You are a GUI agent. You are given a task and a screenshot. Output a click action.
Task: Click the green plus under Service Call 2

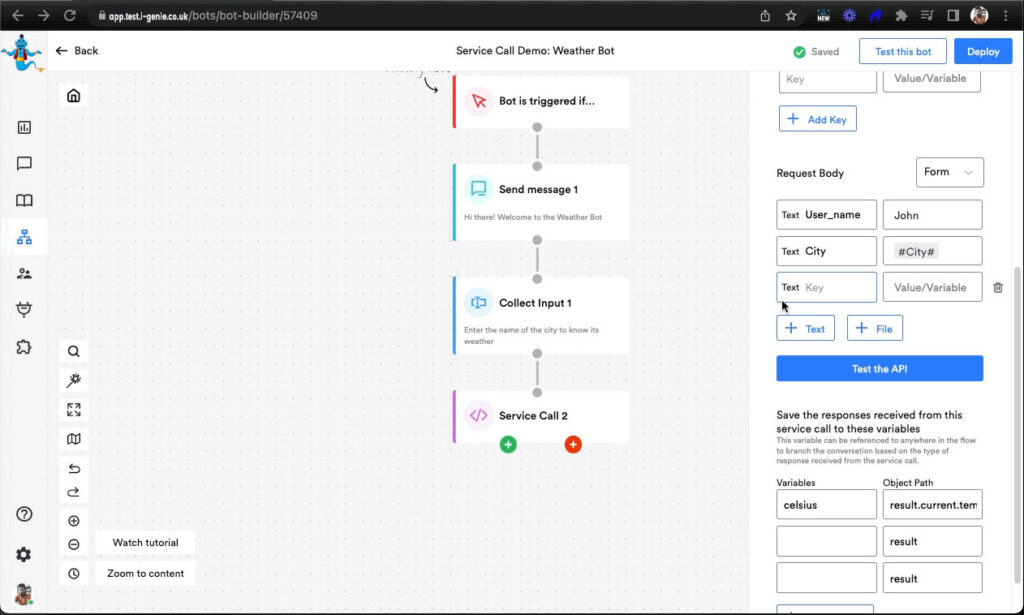tap(508, 444)
